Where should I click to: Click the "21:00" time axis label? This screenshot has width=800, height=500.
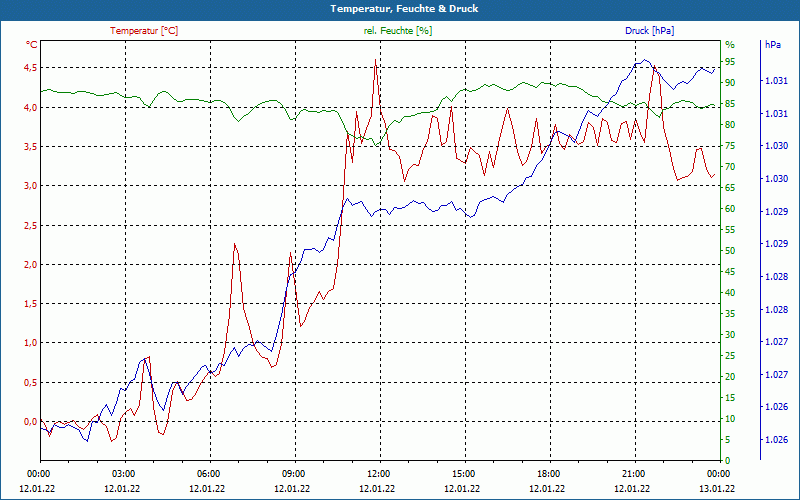pos(632,473)
